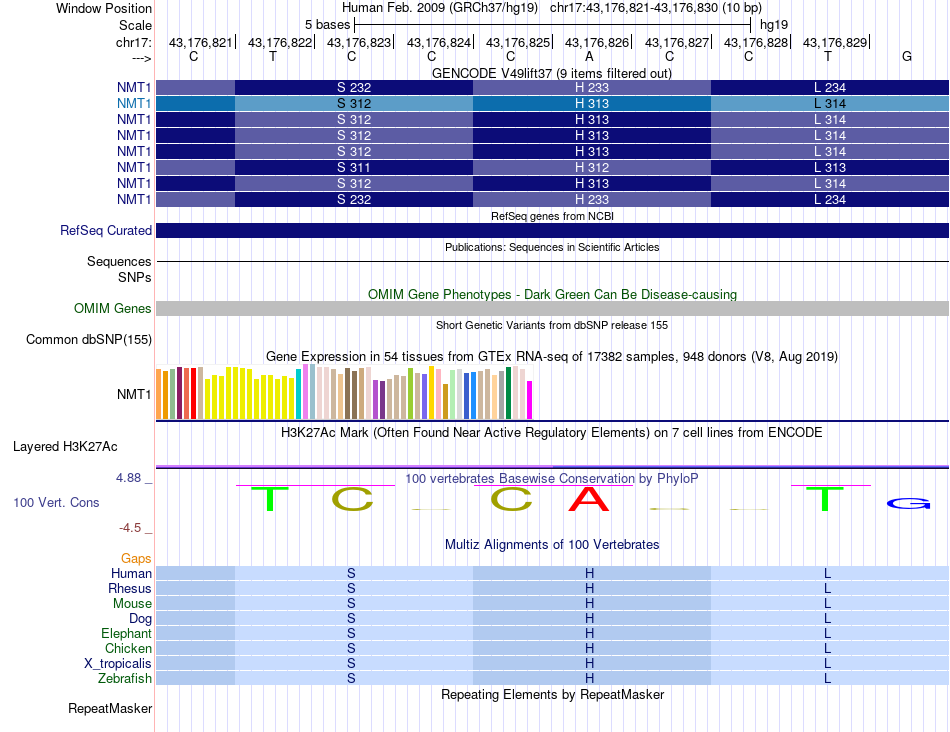The width and height of the screenshot is (950, 732).
Task: Select the Dog alignment row label
Action: point(140,618)
